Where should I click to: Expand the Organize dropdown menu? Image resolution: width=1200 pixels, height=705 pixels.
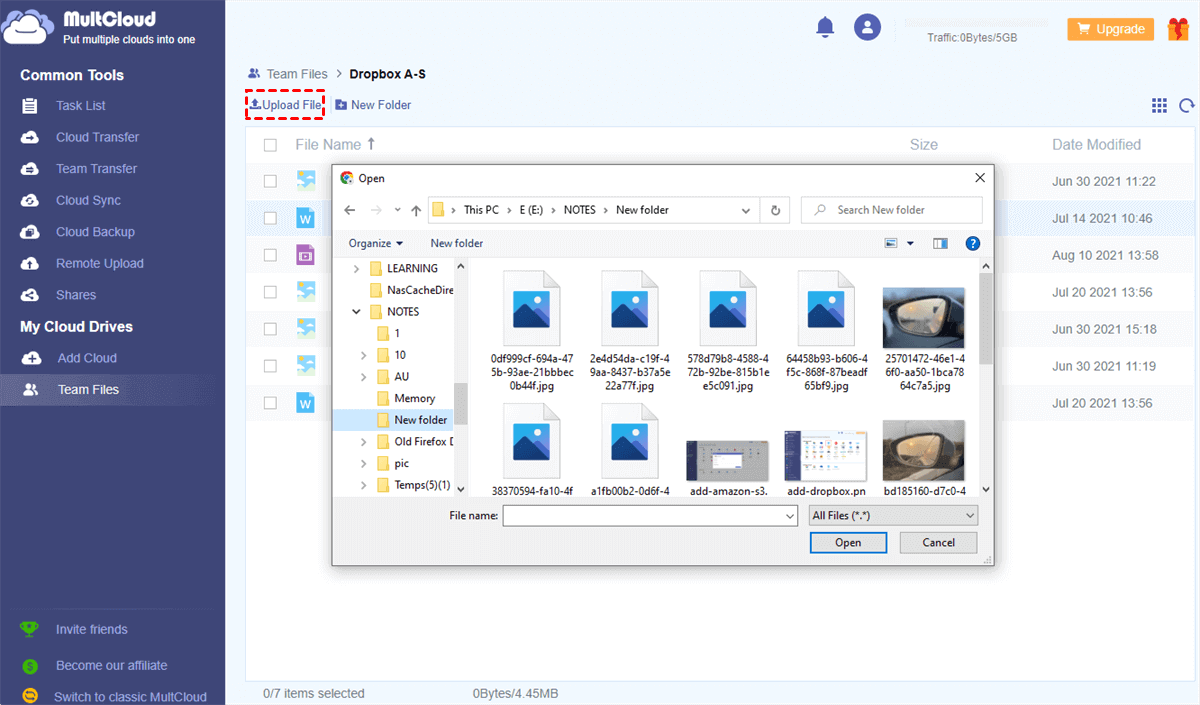376,243
